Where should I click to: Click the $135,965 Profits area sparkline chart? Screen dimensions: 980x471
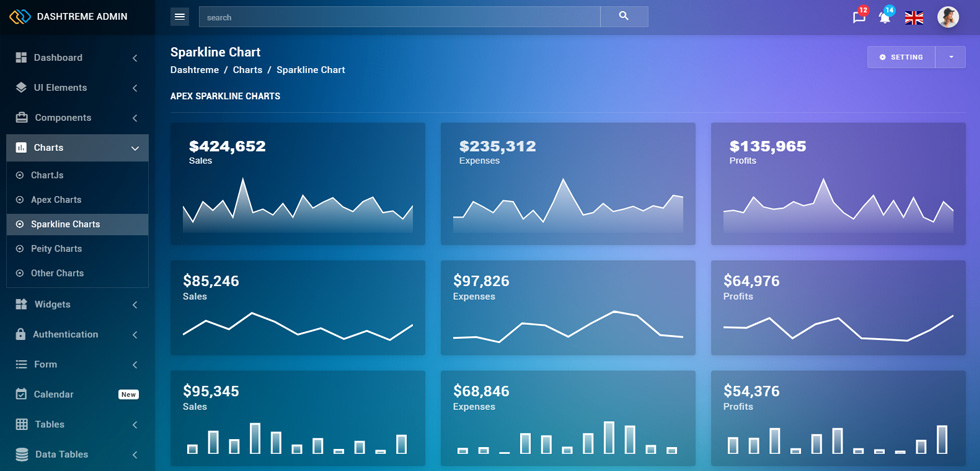coord(838,206)
